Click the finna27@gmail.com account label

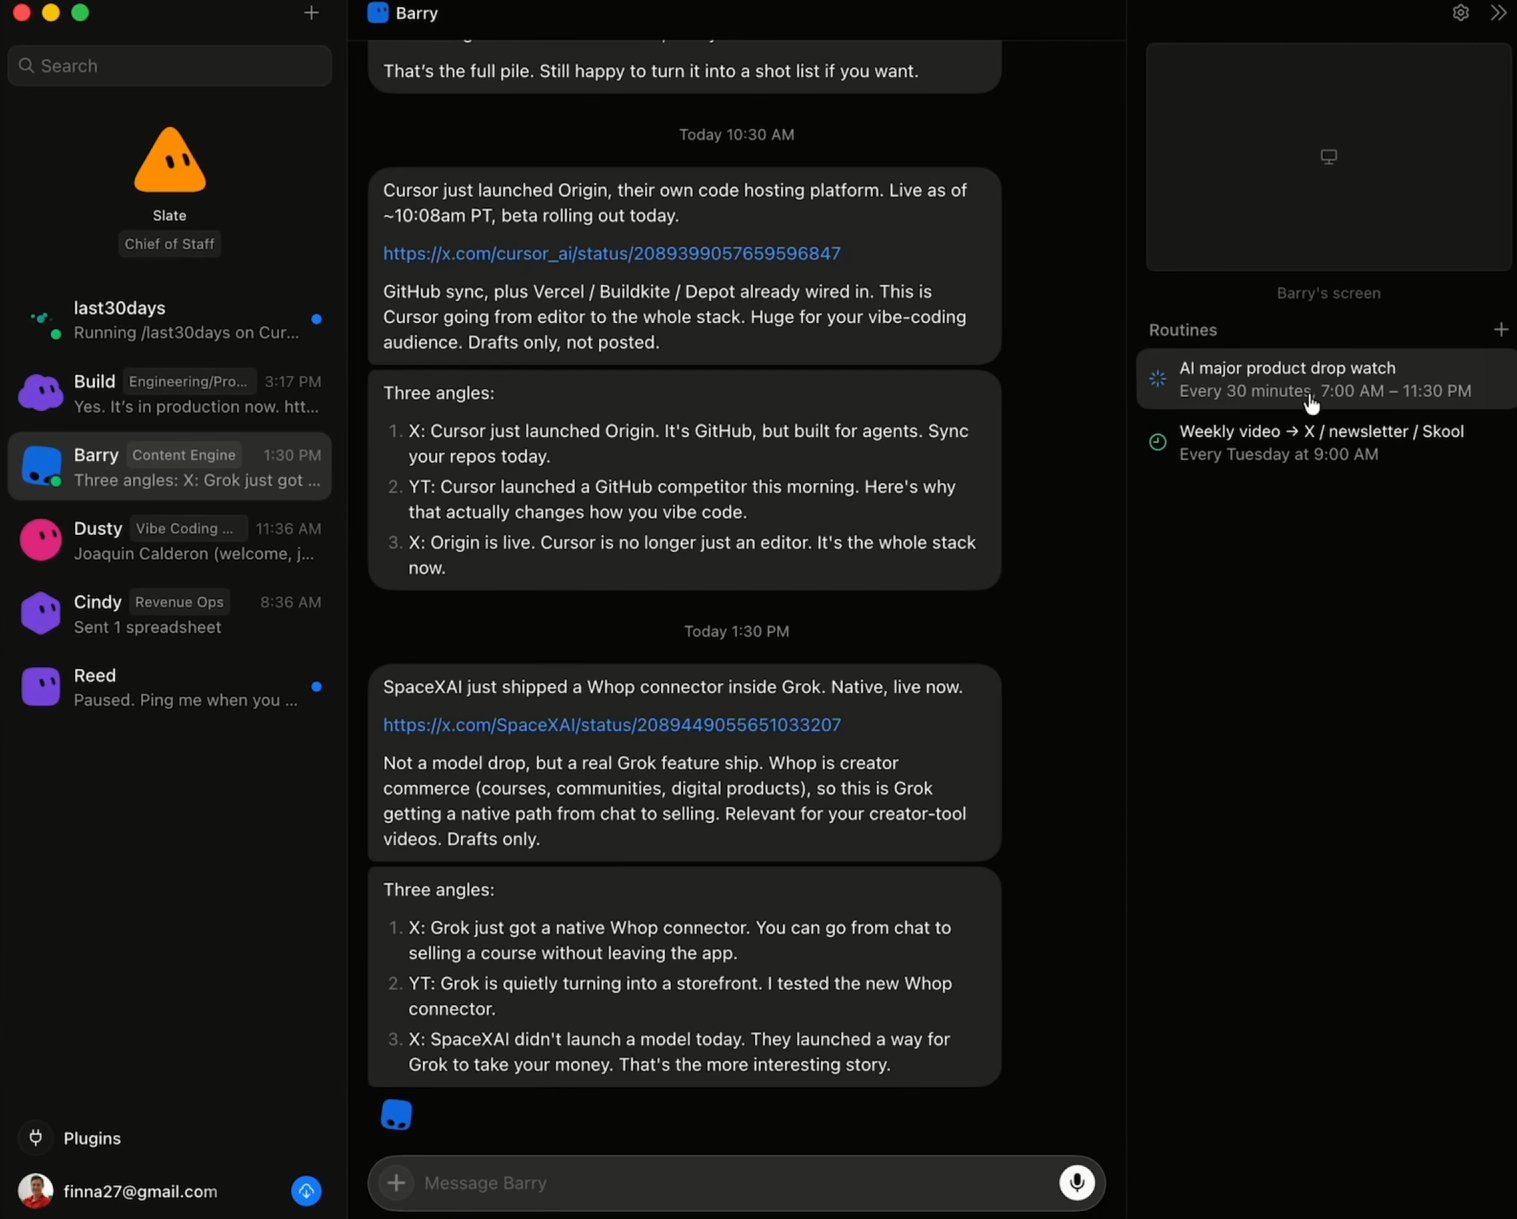click(140, 1192)
